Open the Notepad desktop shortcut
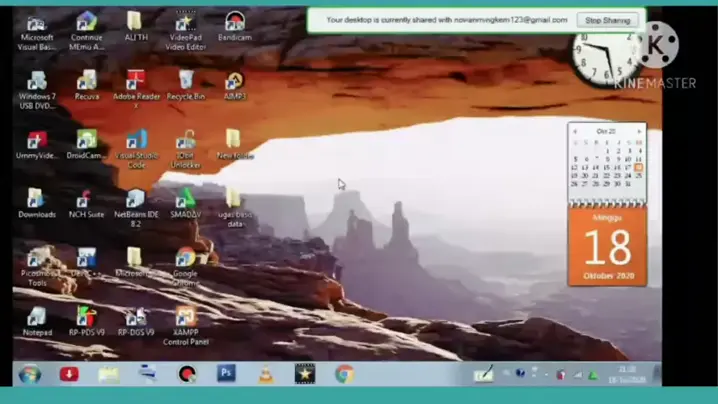 [x=37, y=318]
